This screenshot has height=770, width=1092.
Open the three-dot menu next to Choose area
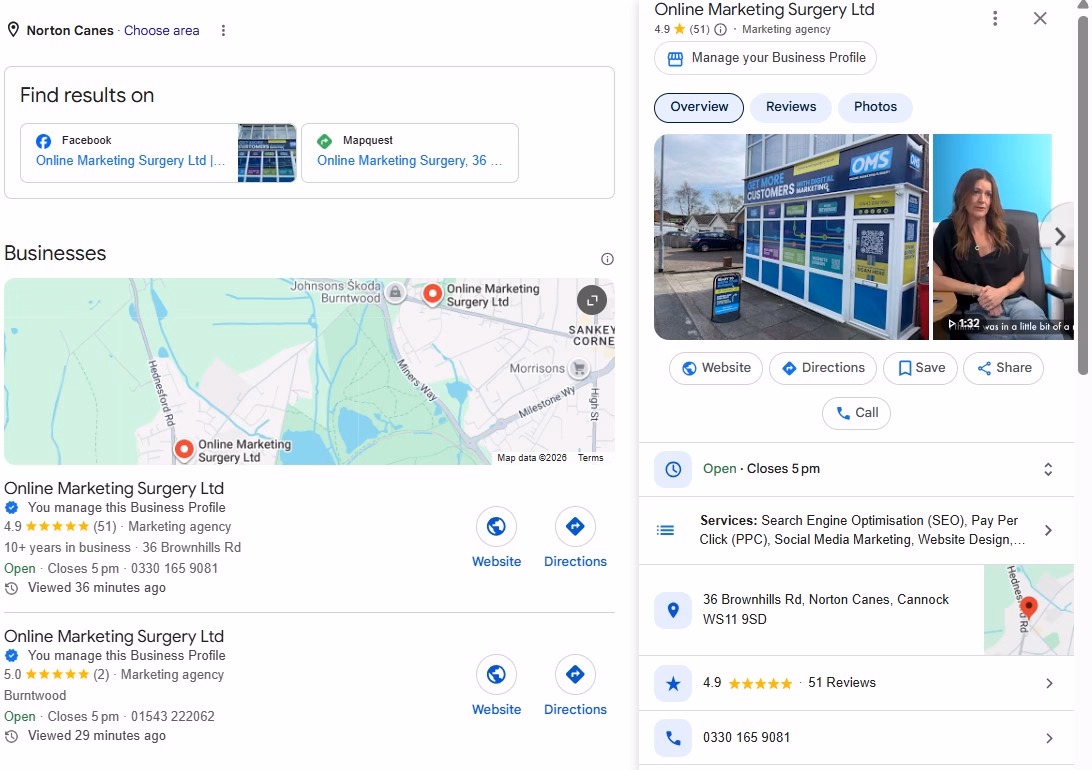tap(223, 31)
